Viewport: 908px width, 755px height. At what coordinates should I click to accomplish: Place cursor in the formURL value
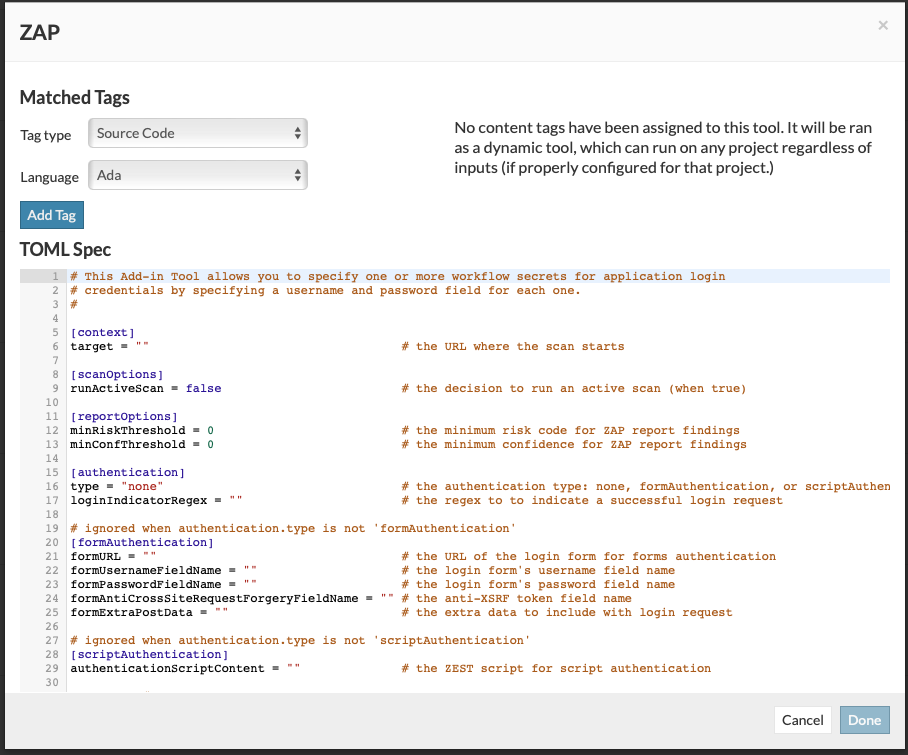149,556
